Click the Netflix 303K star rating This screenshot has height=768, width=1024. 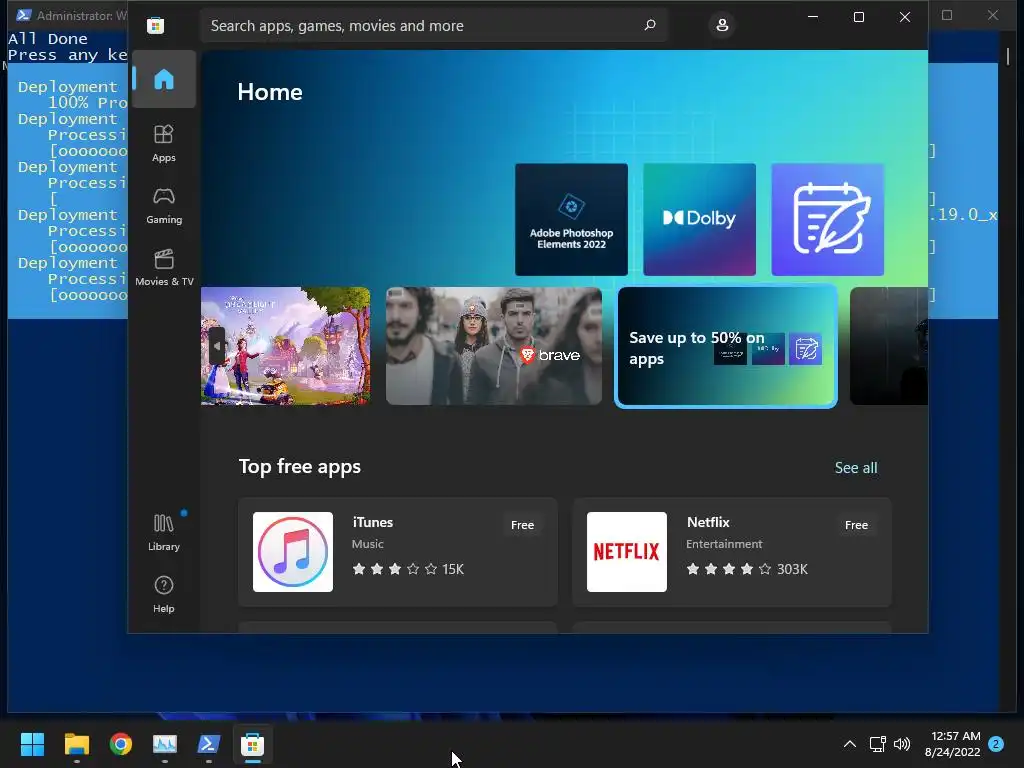coord(746,569)
